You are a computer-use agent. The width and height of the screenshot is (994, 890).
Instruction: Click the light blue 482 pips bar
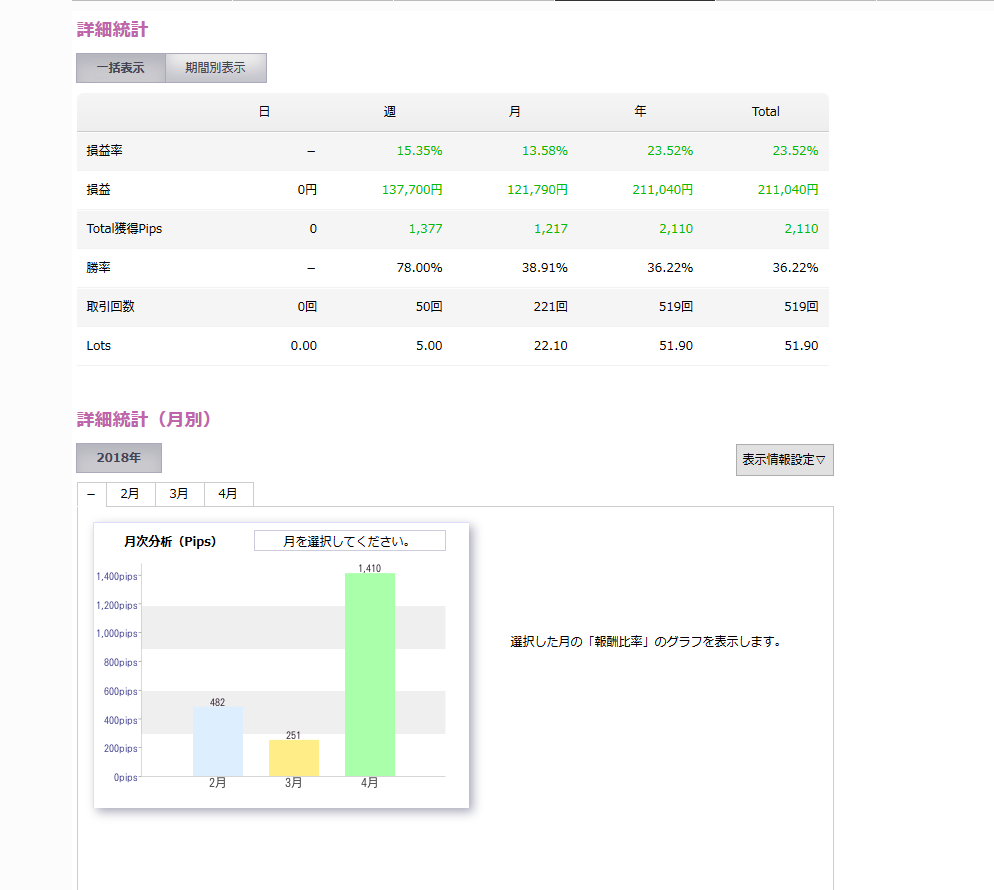point(218,741)
